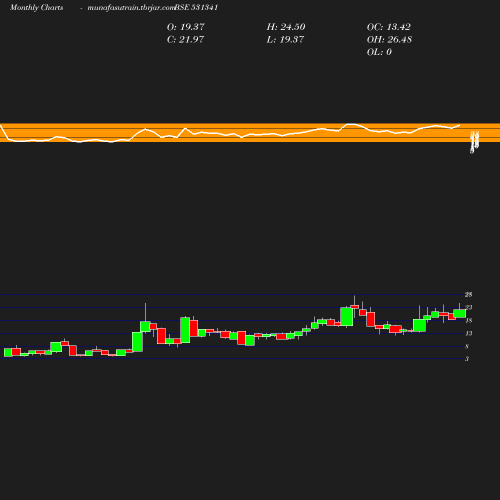500x500 pixels.
Task: Click the 23 price axis label
Action: [469, 308]
